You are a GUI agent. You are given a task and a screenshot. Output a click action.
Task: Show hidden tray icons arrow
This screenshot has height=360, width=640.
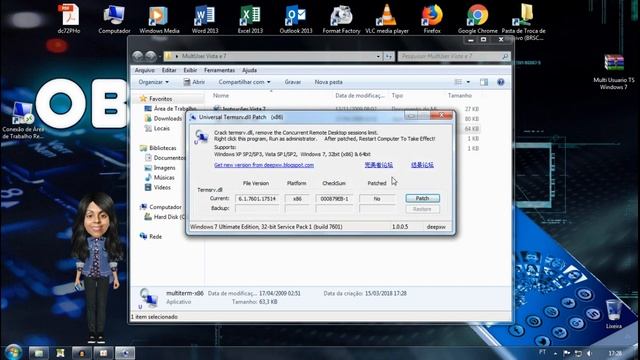[555, 353]
